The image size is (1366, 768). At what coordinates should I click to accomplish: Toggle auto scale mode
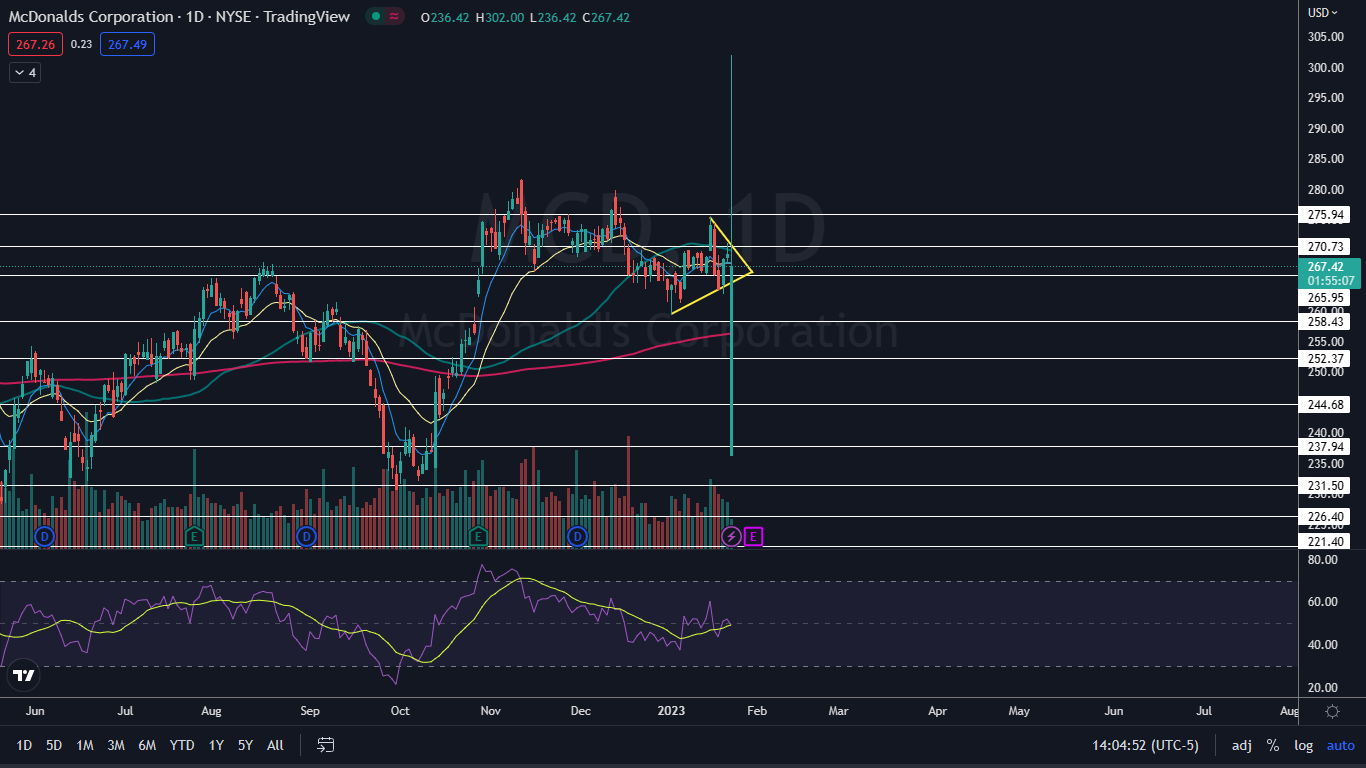point(1340,745)
